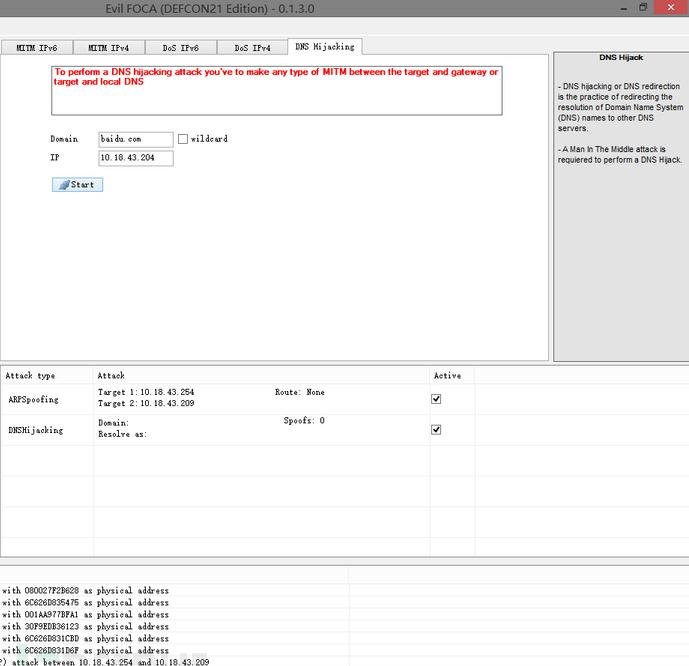Uncheck Active for the ARPSpoofing attack

436,398
